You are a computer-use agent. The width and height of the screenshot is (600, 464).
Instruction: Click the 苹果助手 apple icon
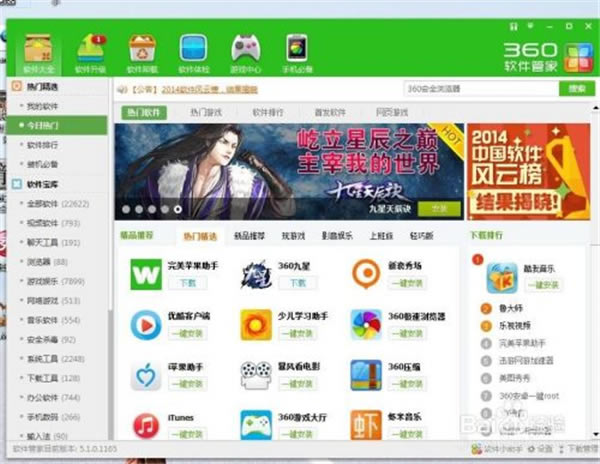[x=146, y=376]
